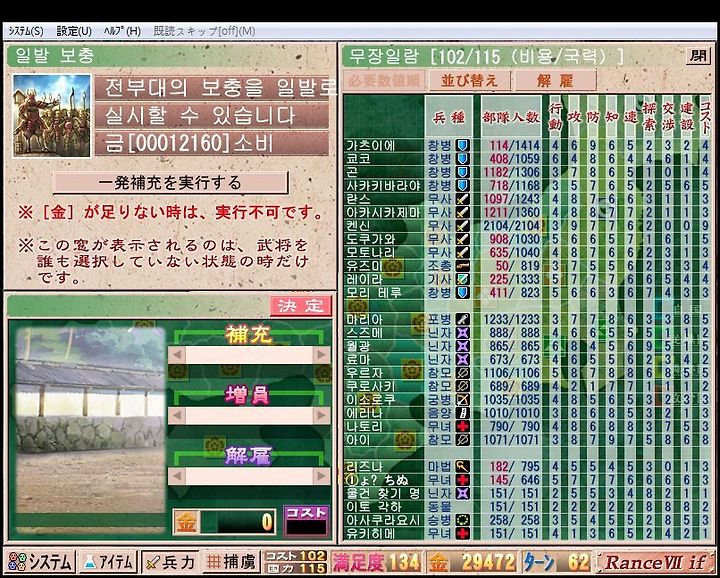Click the talisman icon in 에리나 row
Image resolution: width=720 pixels, height=578 pixels.
(462, 412)
